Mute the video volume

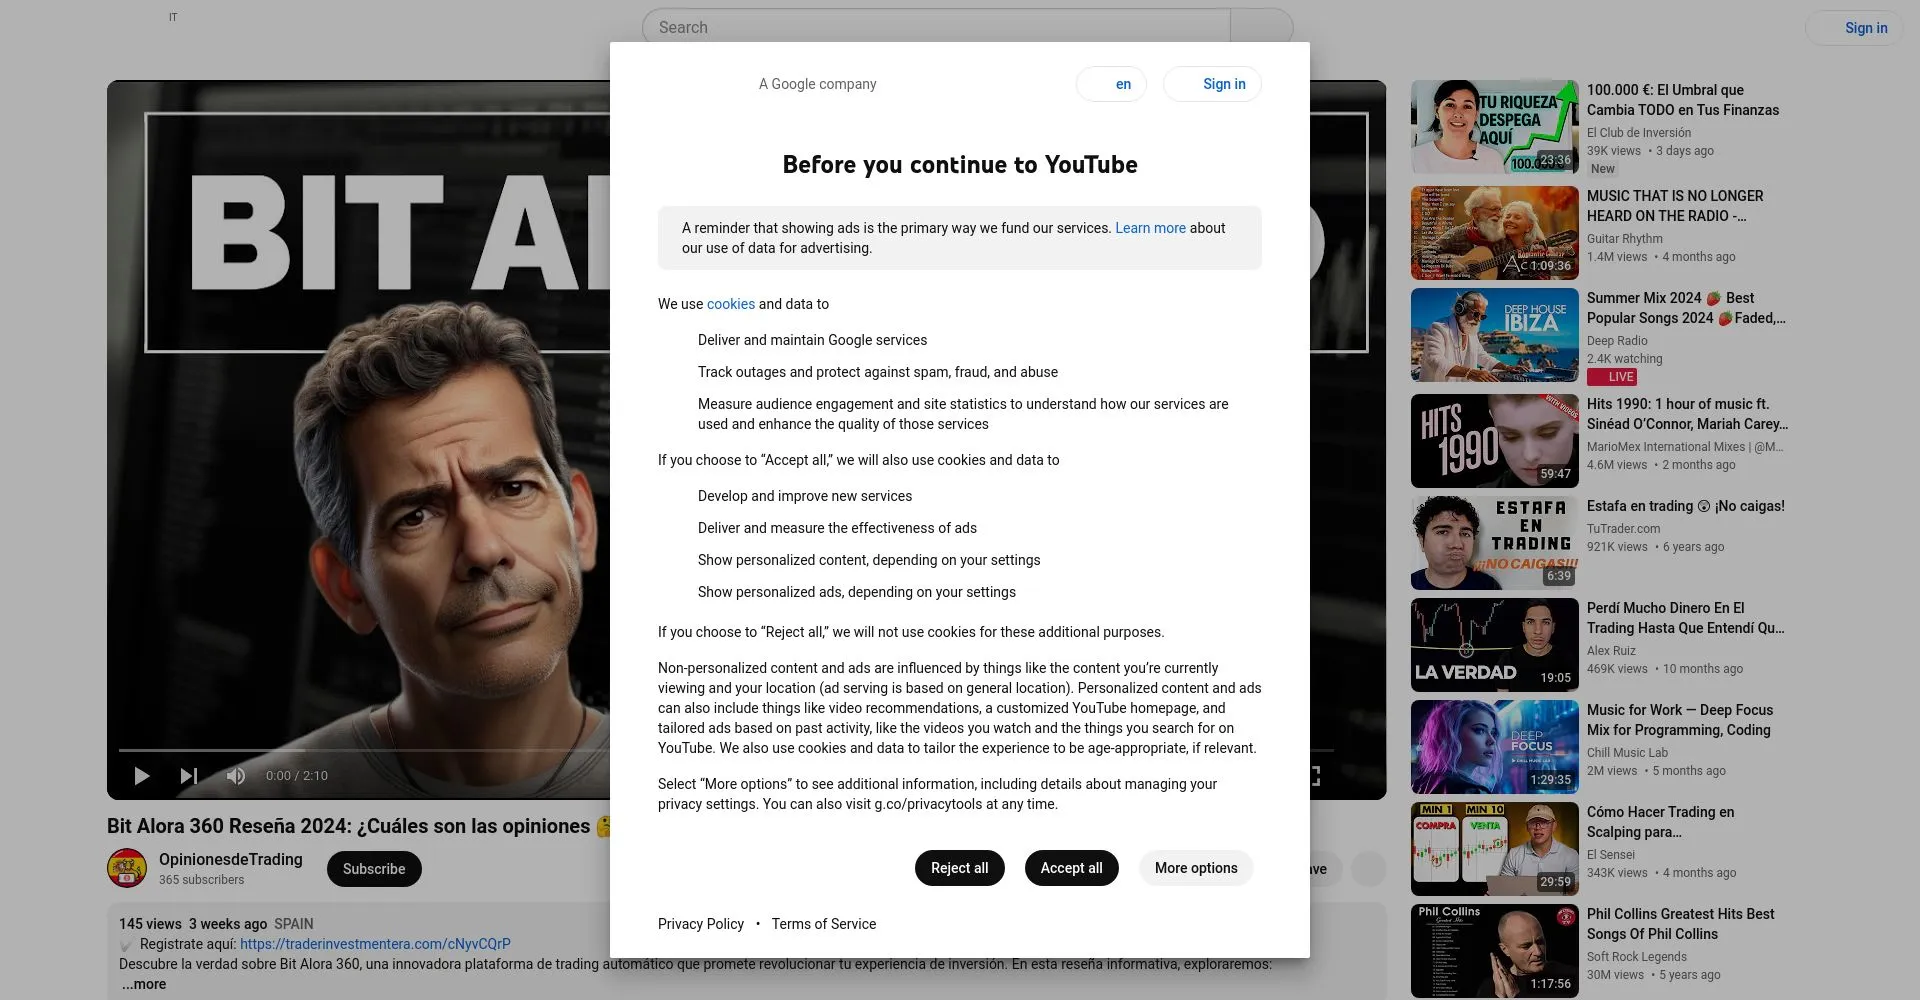coord(236,776)
